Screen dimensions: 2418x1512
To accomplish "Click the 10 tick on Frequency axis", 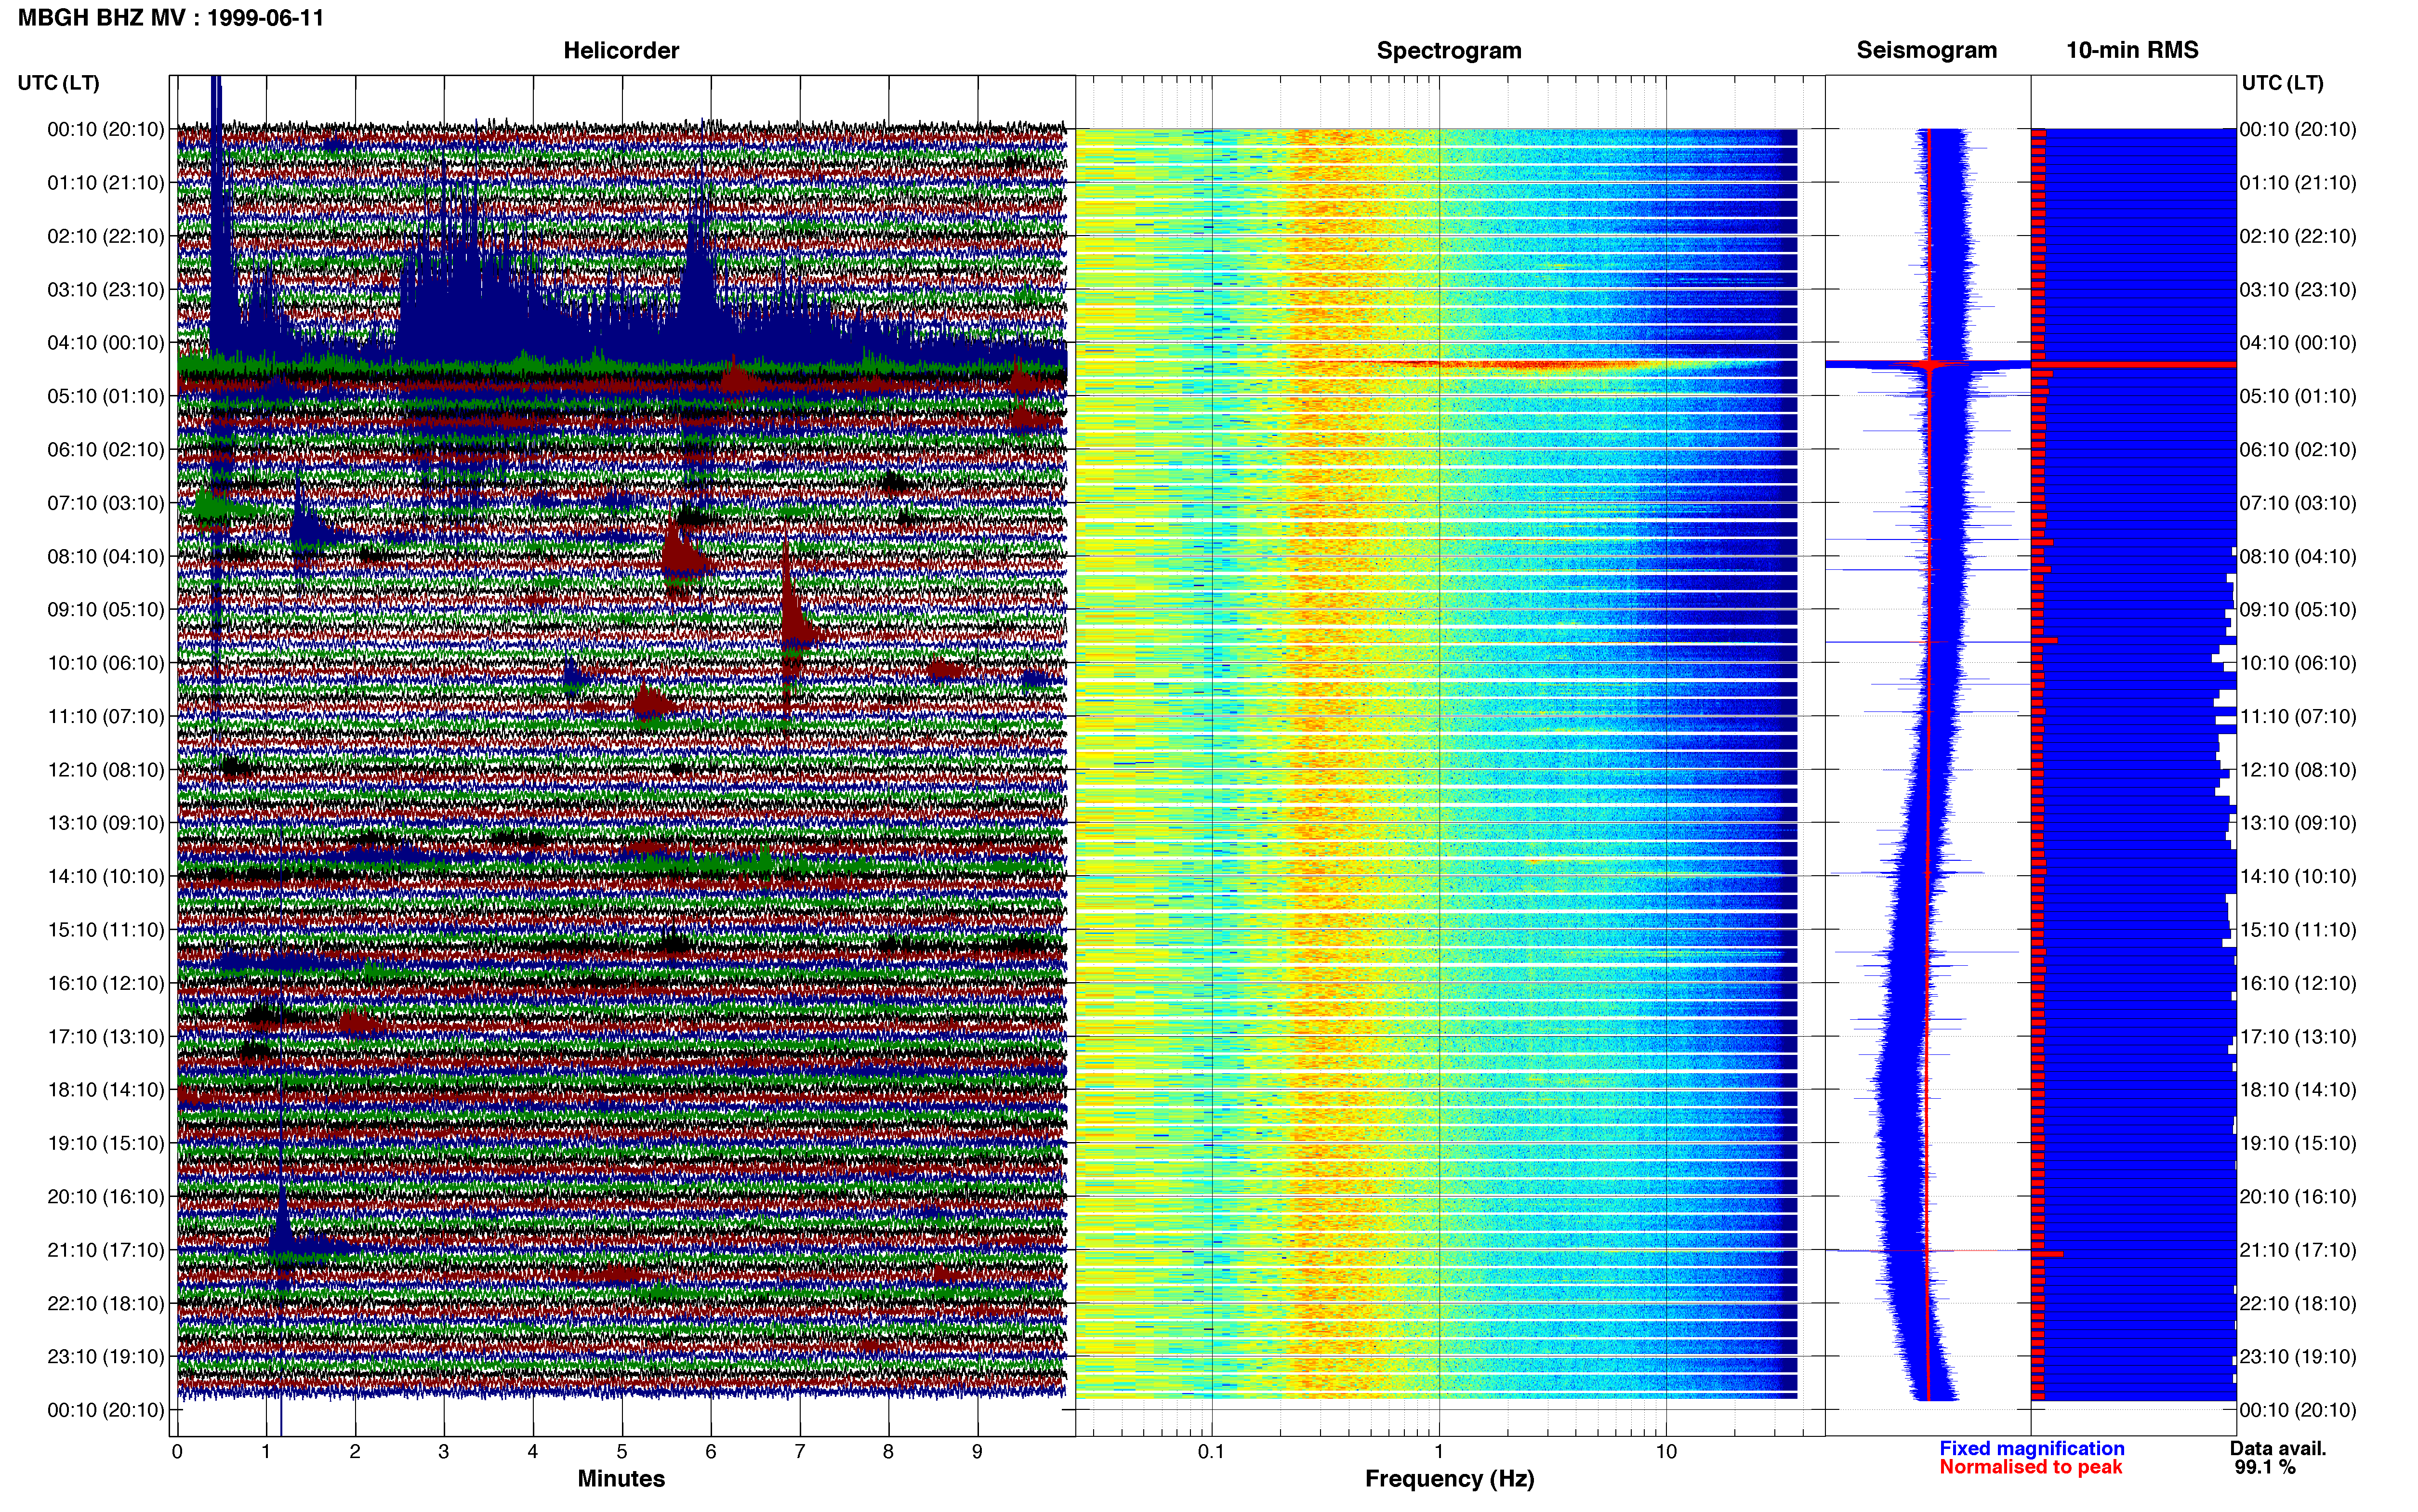I will click(1666, 1452).
